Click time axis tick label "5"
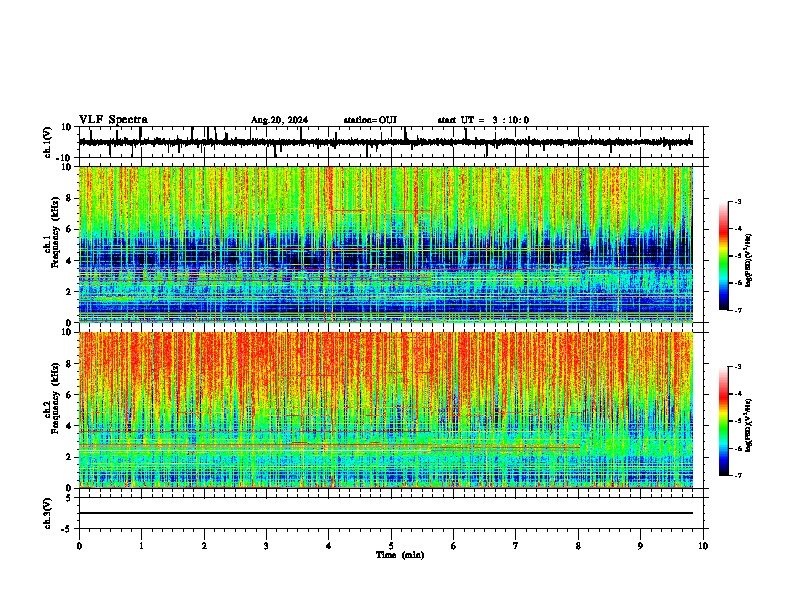Screen dimensions: 792x612 coord(391,546)
